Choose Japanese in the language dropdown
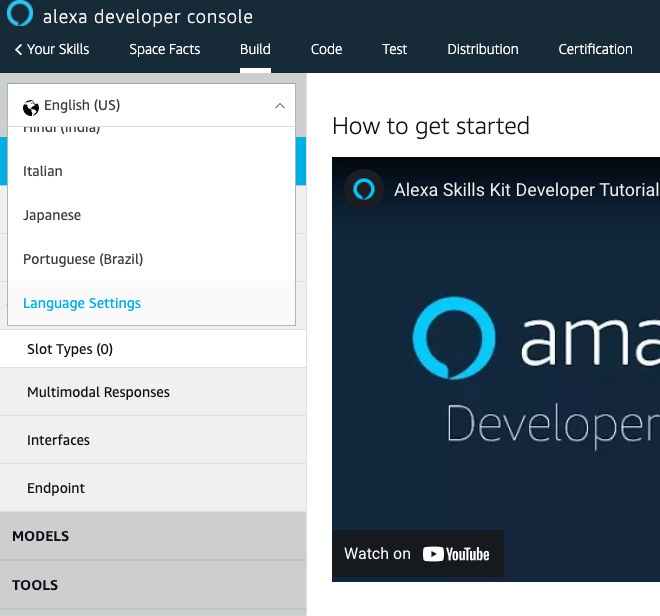The height and width of the screenshot is (616, 660). (52, 215)
